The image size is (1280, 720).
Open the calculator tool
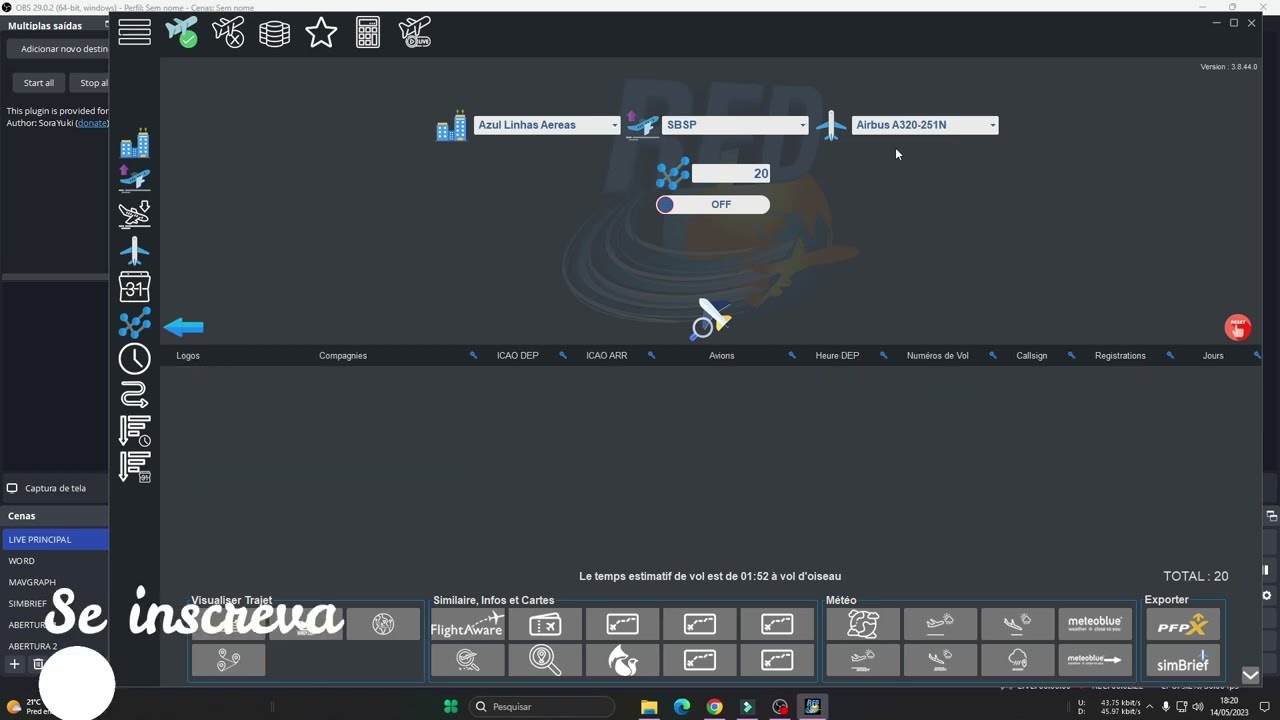[x=368, y=32]
